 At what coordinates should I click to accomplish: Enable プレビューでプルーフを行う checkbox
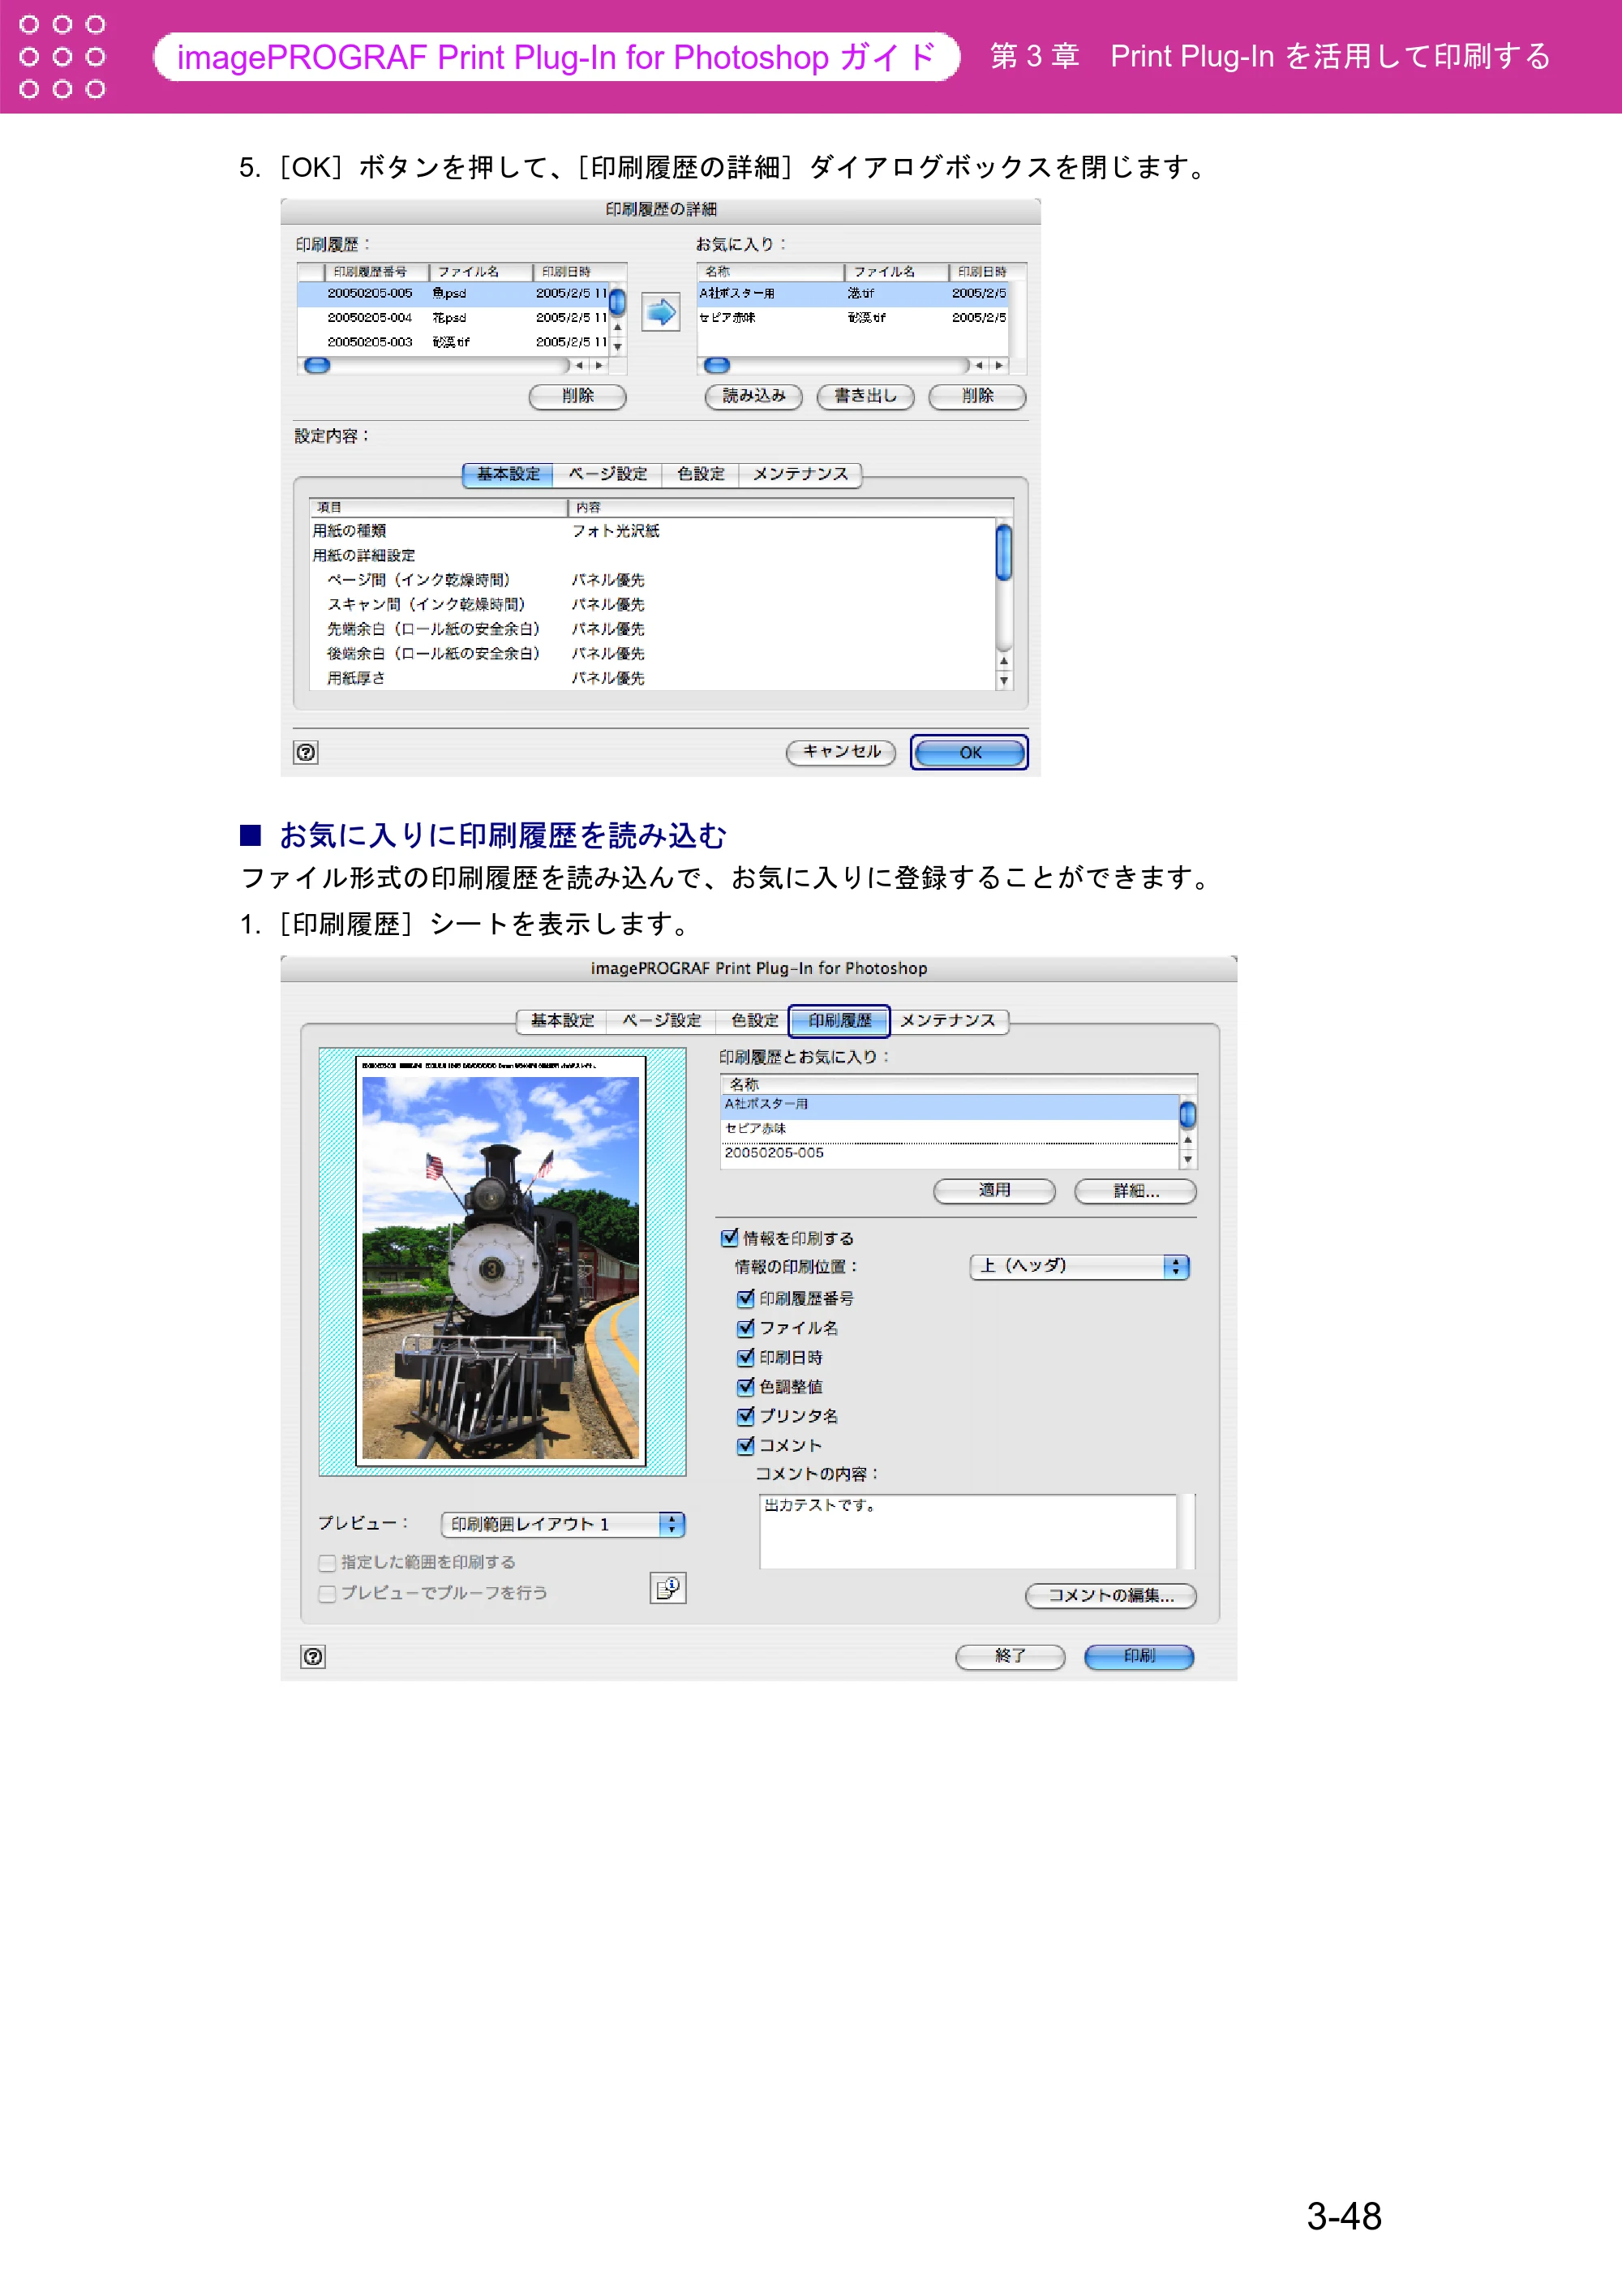pyautogui.click(x=327, y=1593)
